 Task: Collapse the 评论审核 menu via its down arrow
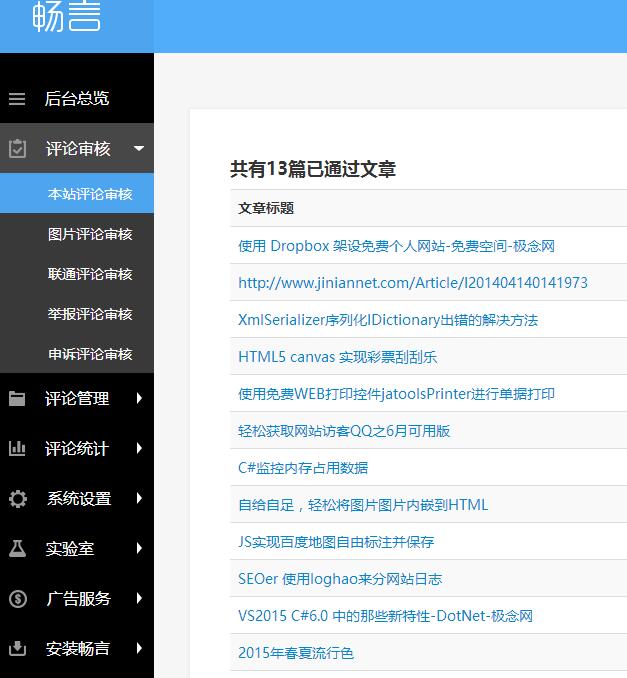point(139,148)
